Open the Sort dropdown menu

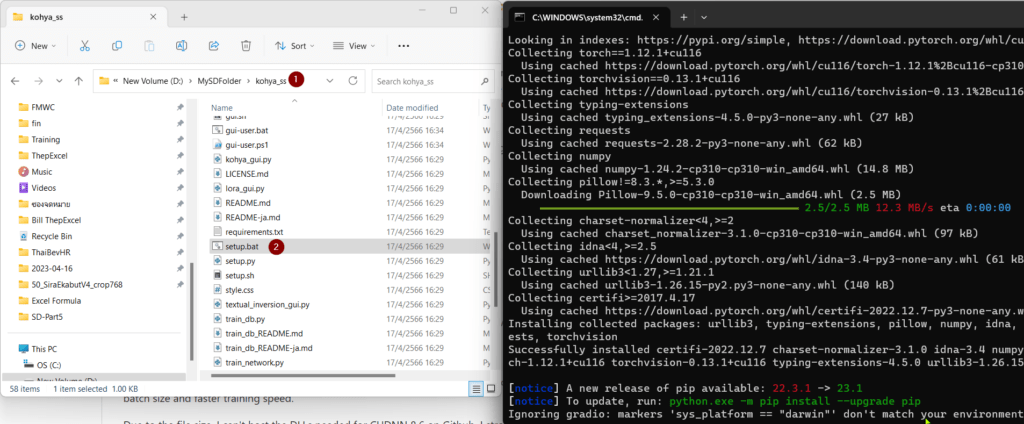pos(292,46)
